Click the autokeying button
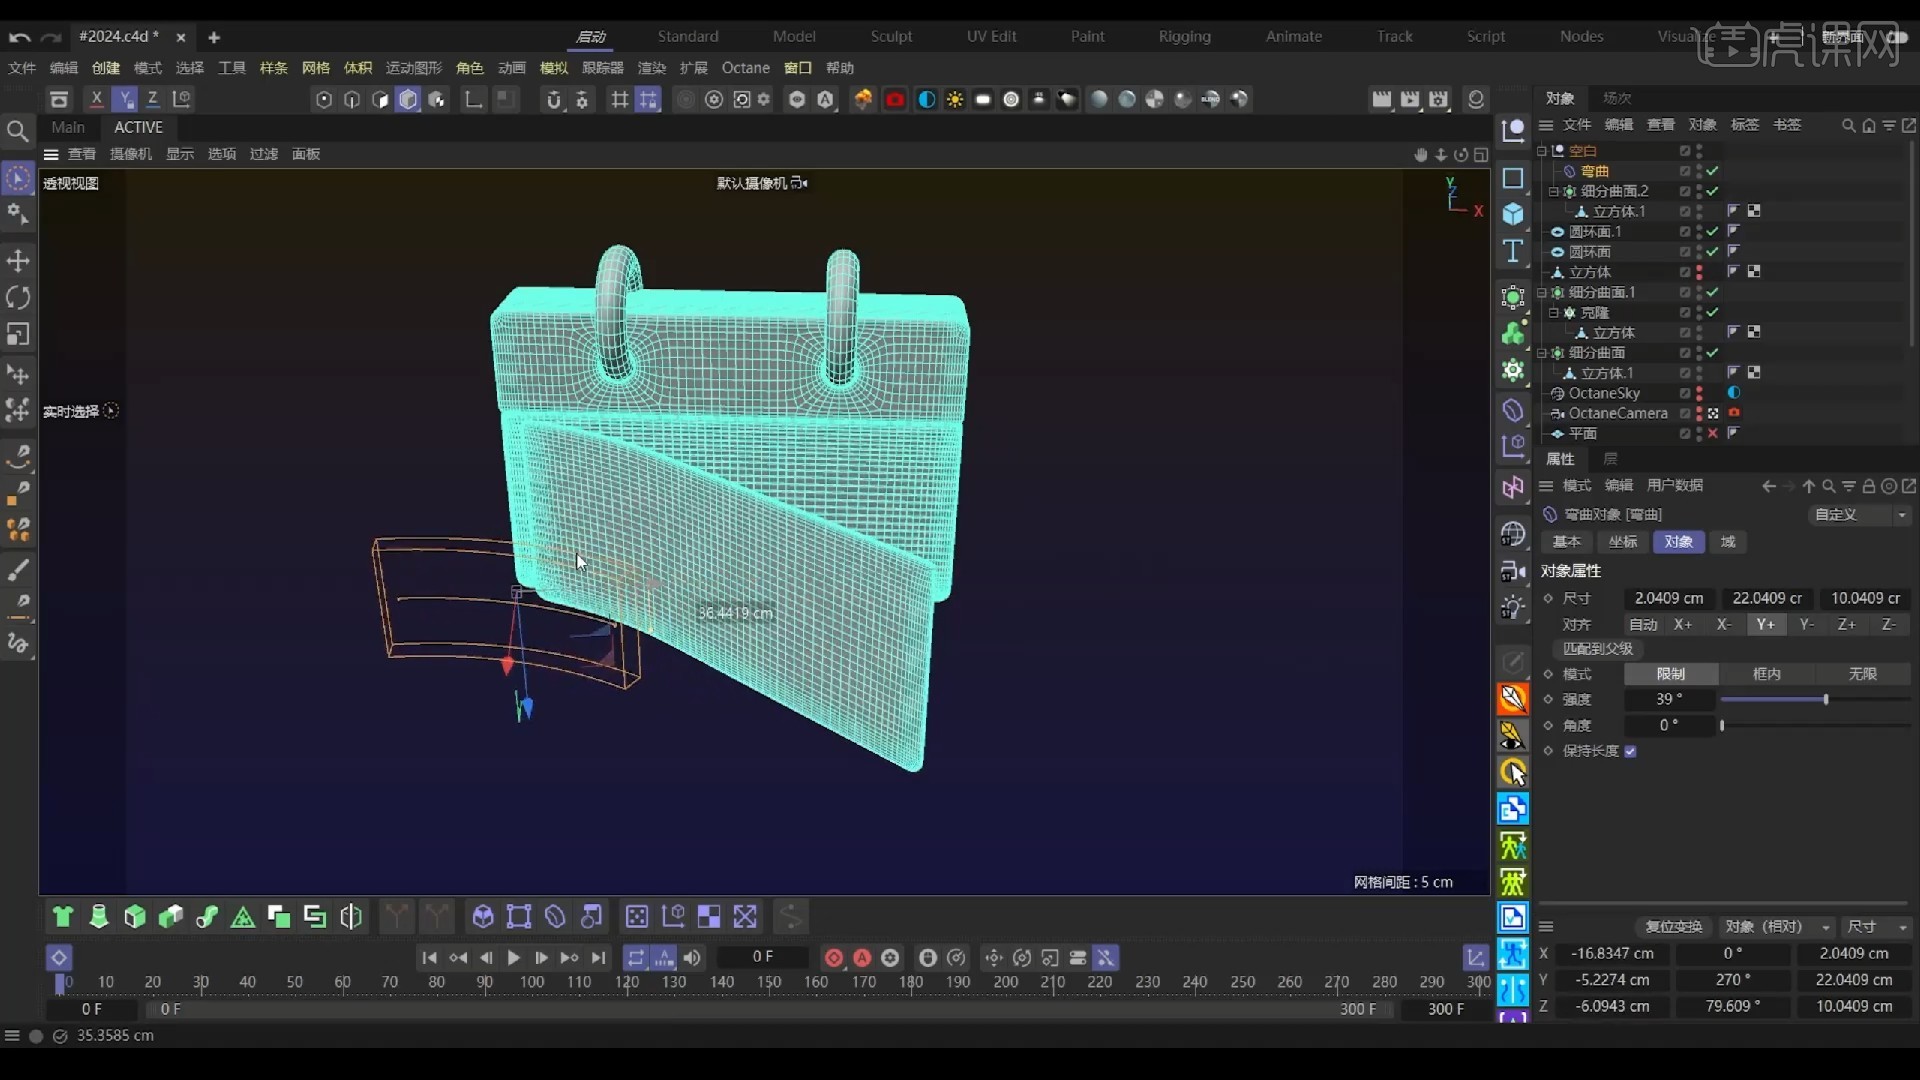Screen dimensions: 1920x1080 pyautogui.click(x=862, y=958)
